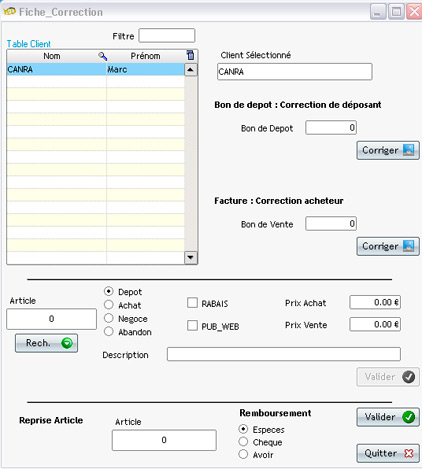422x469 pixels.
Task: Click the green Valider button for Remboursement
Action: click(x=388, y=417)
